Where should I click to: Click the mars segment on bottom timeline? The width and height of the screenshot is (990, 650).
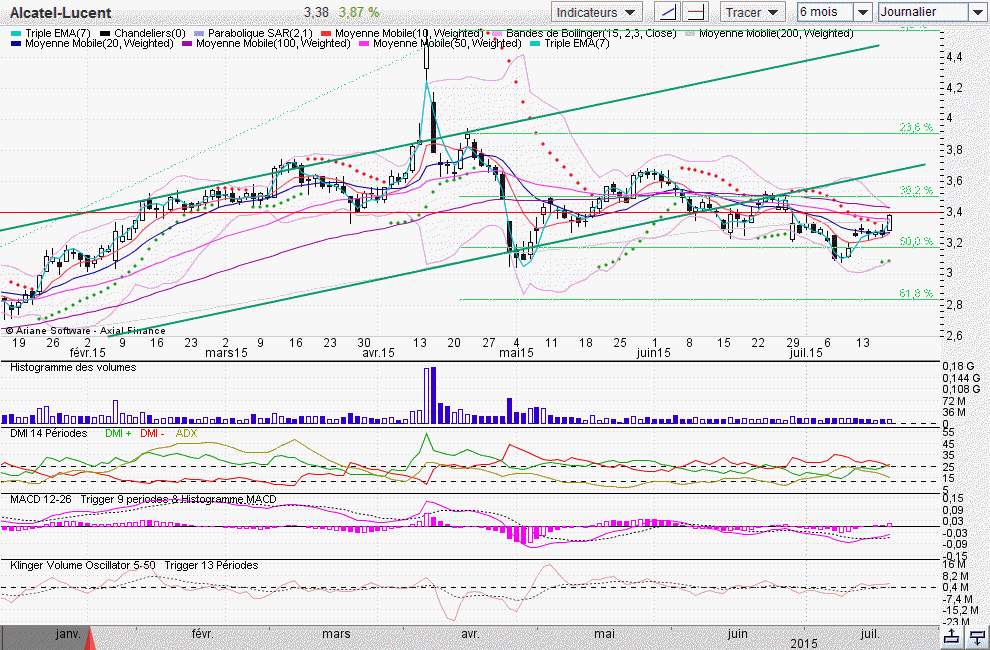336,634
